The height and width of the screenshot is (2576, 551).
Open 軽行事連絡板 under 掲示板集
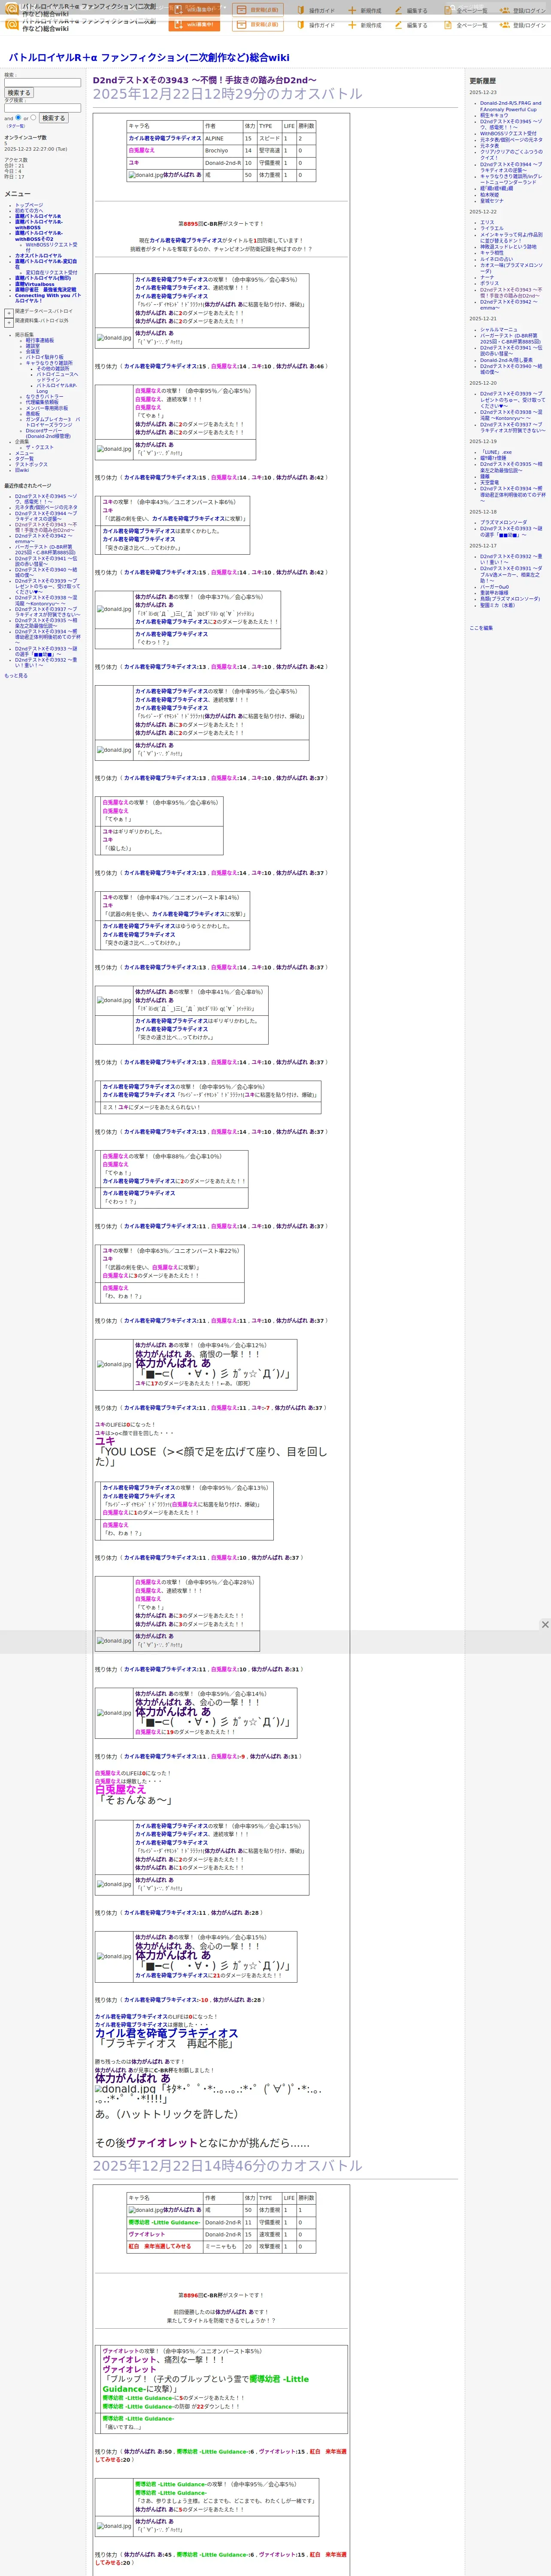tap(40, 340)
